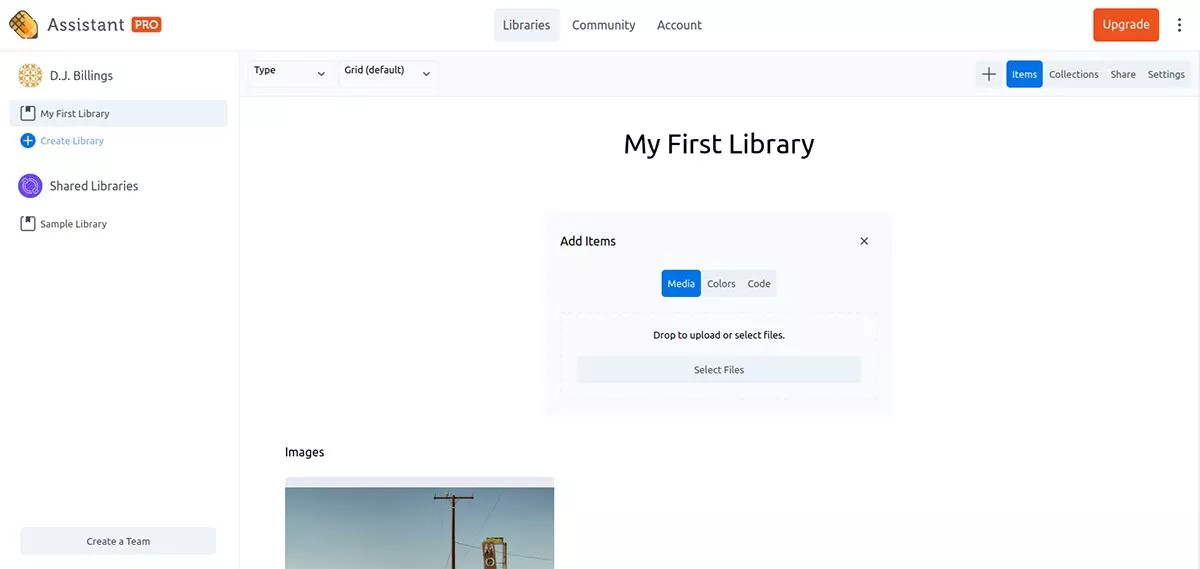Click the Sample Library book icon
The height and width of the screenshot is (569, 1200).
[28, 224]
